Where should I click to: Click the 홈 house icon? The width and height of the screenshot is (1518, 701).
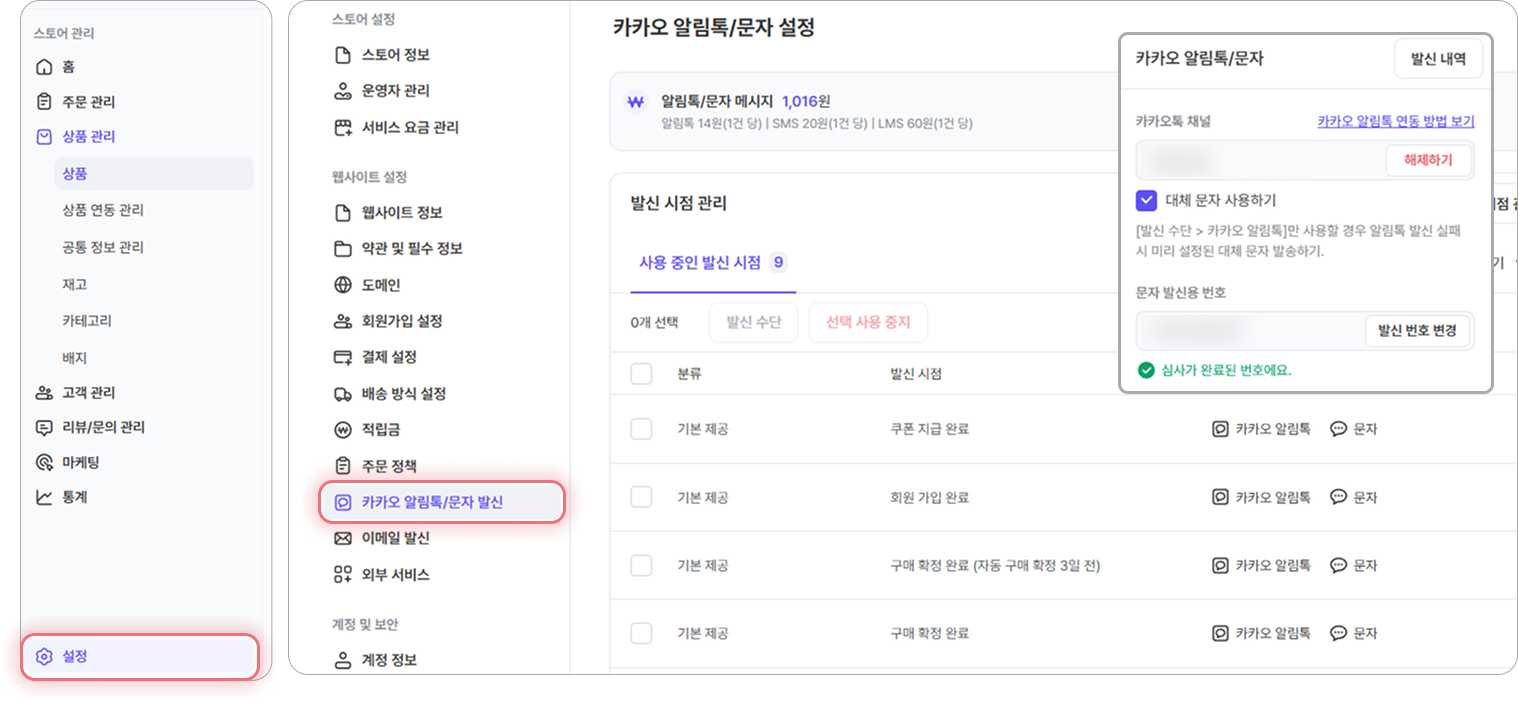tap(44, 67)
